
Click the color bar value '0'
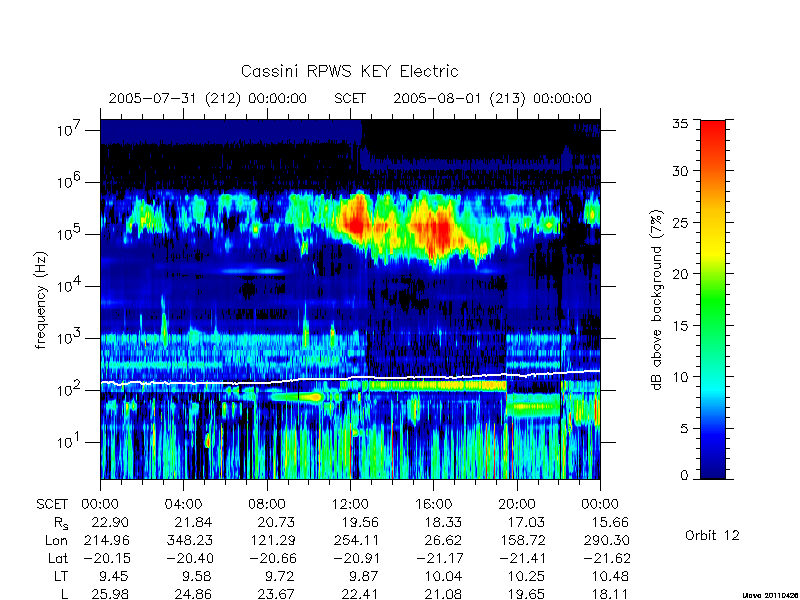tap(684, 476)
